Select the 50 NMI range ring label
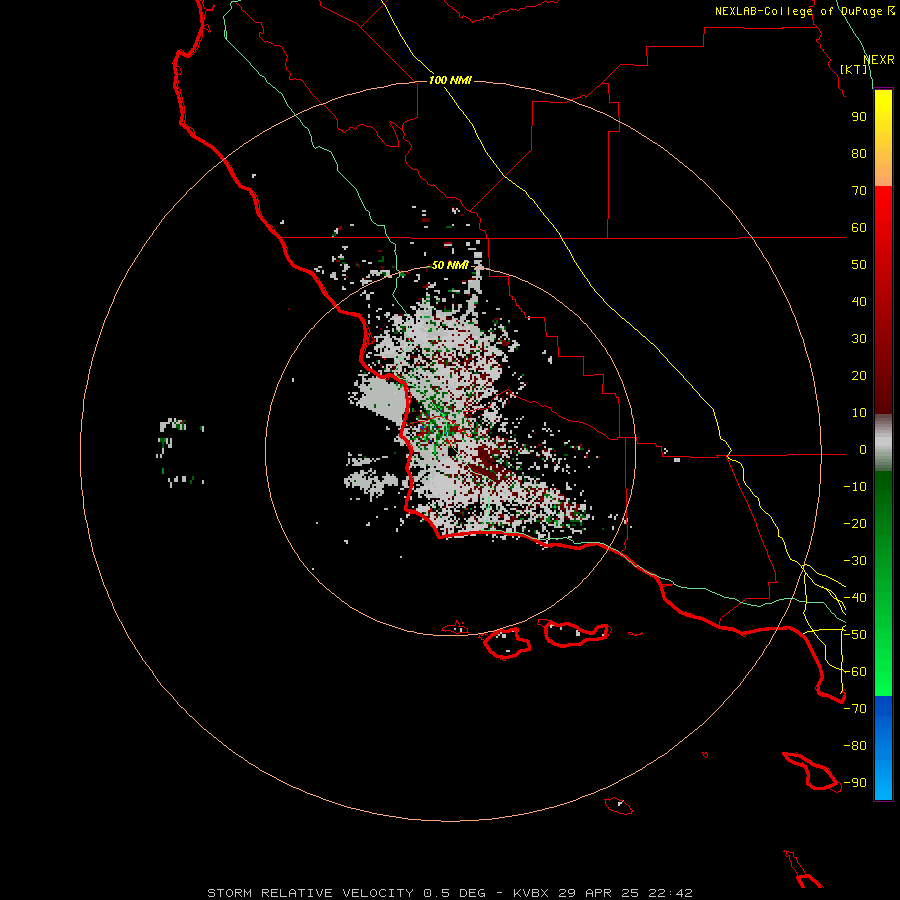 [450, 265]
